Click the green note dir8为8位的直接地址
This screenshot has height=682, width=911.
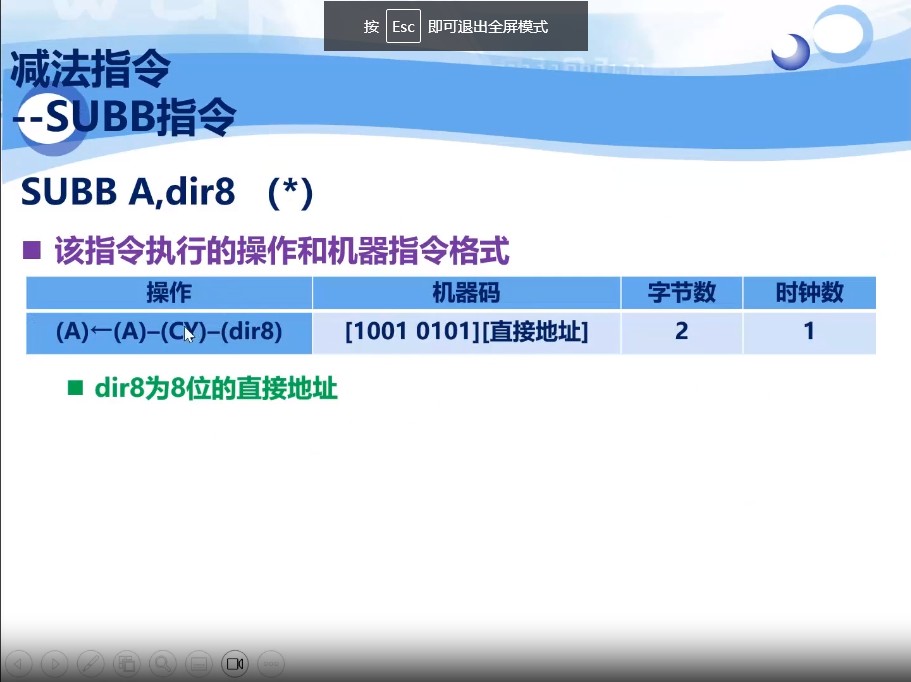tap(216, 388)
